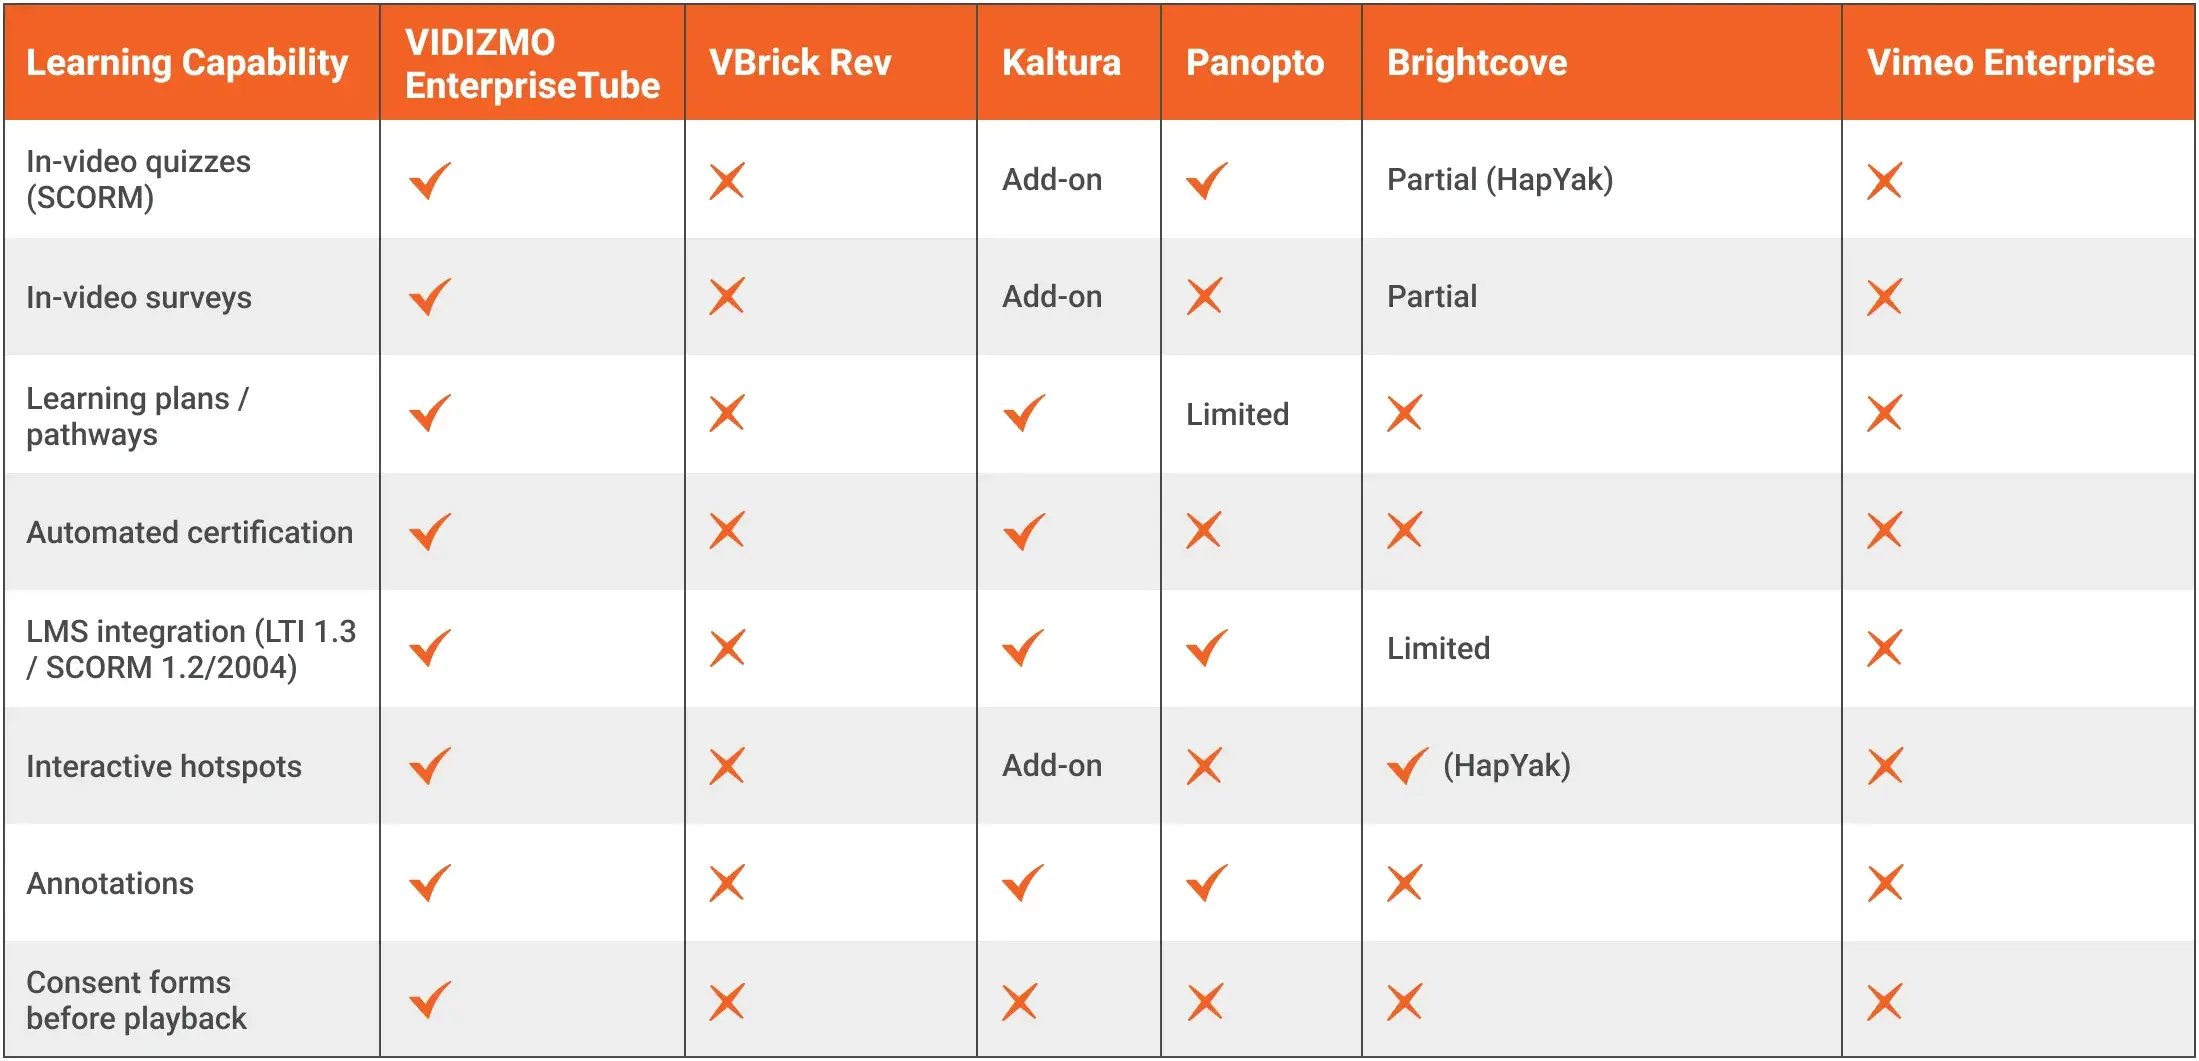Click the Partial (HapYak) Brightcove cell
The image size is (2199, 1061).
tap(1500, 180)
